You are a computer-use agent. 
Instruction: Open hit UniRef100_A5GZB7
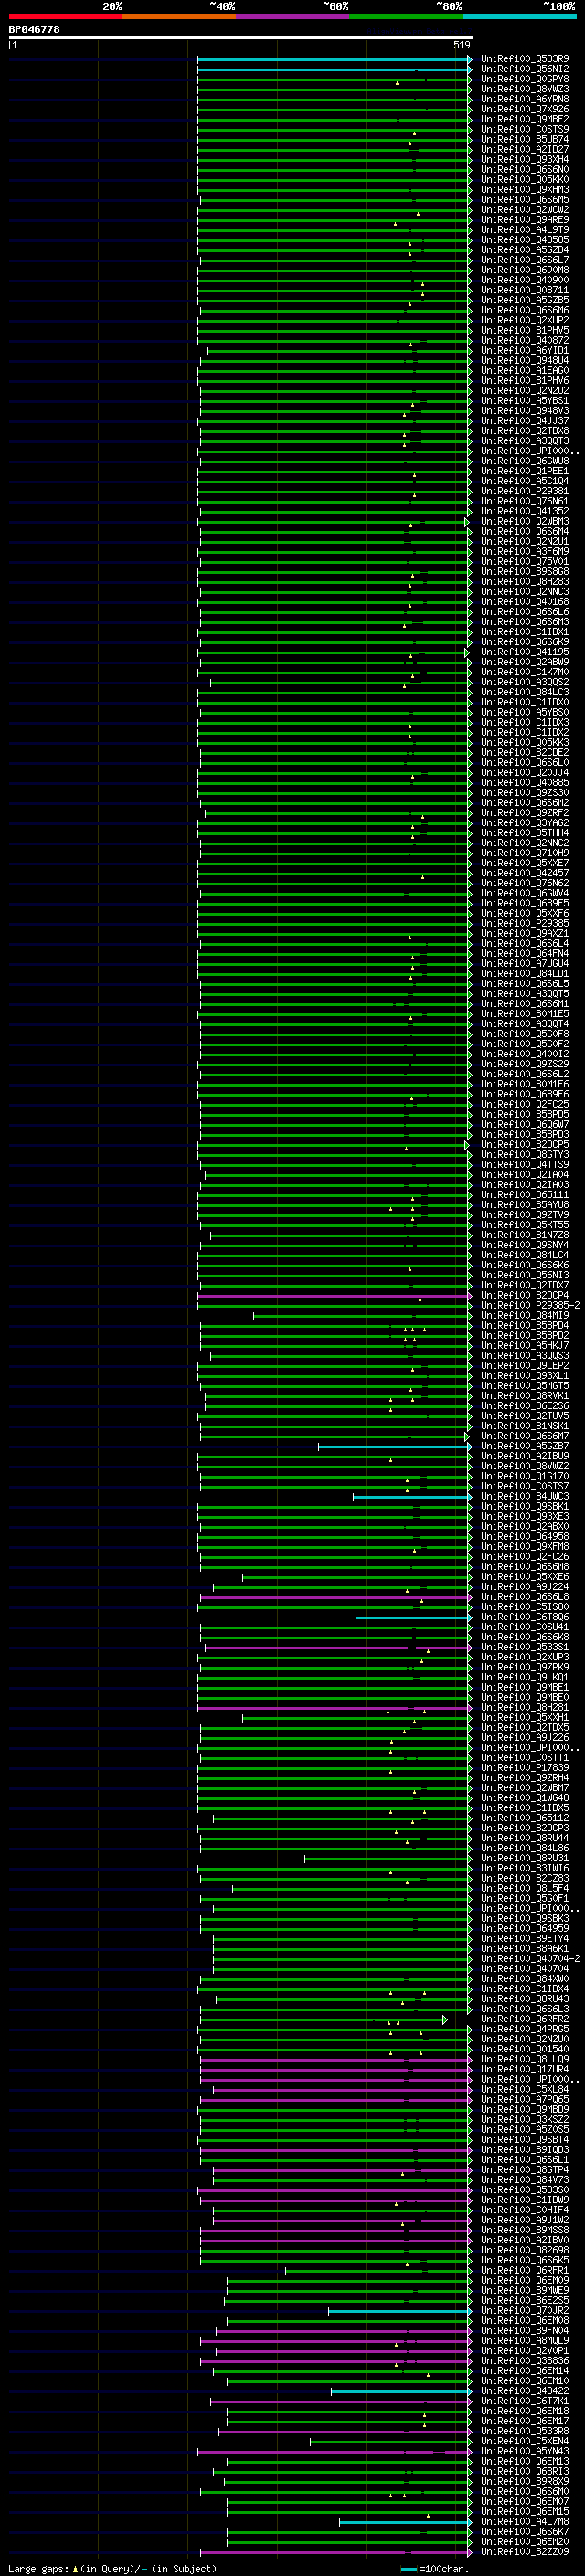(x=525, y=1447)
